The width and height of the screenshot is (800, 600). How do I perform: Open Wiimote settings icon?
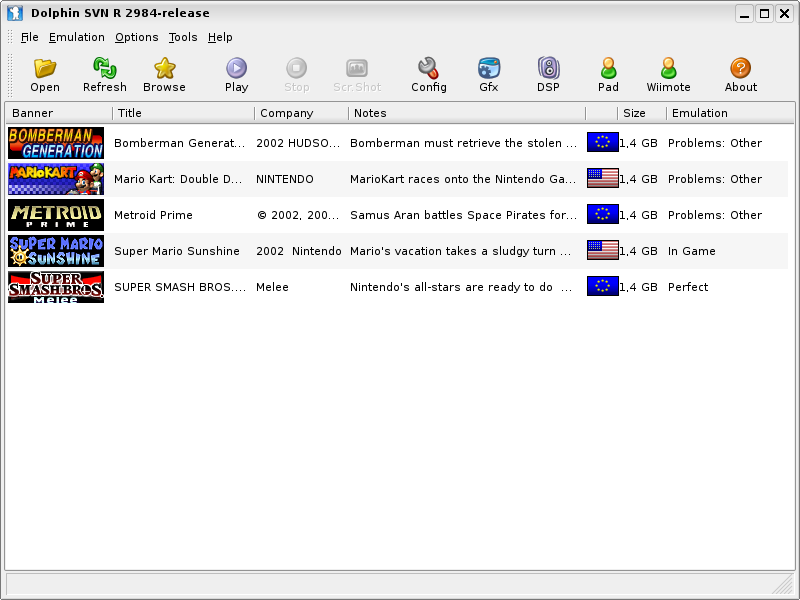pos(668,68)
